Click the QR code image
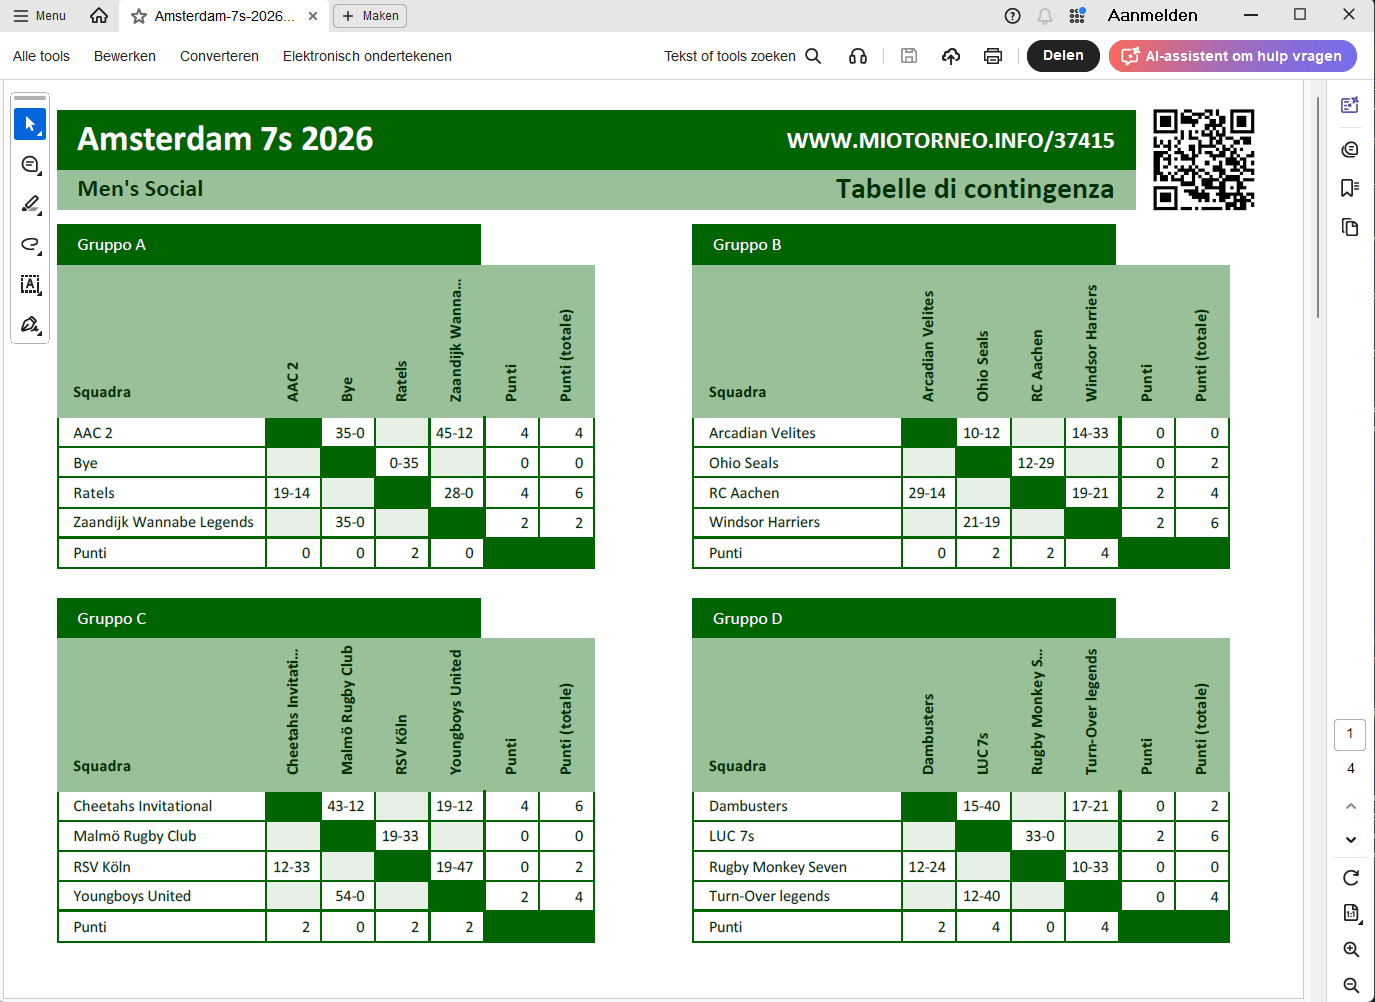Screen dimensions: 1375x1002 [x=1204, y=160]
